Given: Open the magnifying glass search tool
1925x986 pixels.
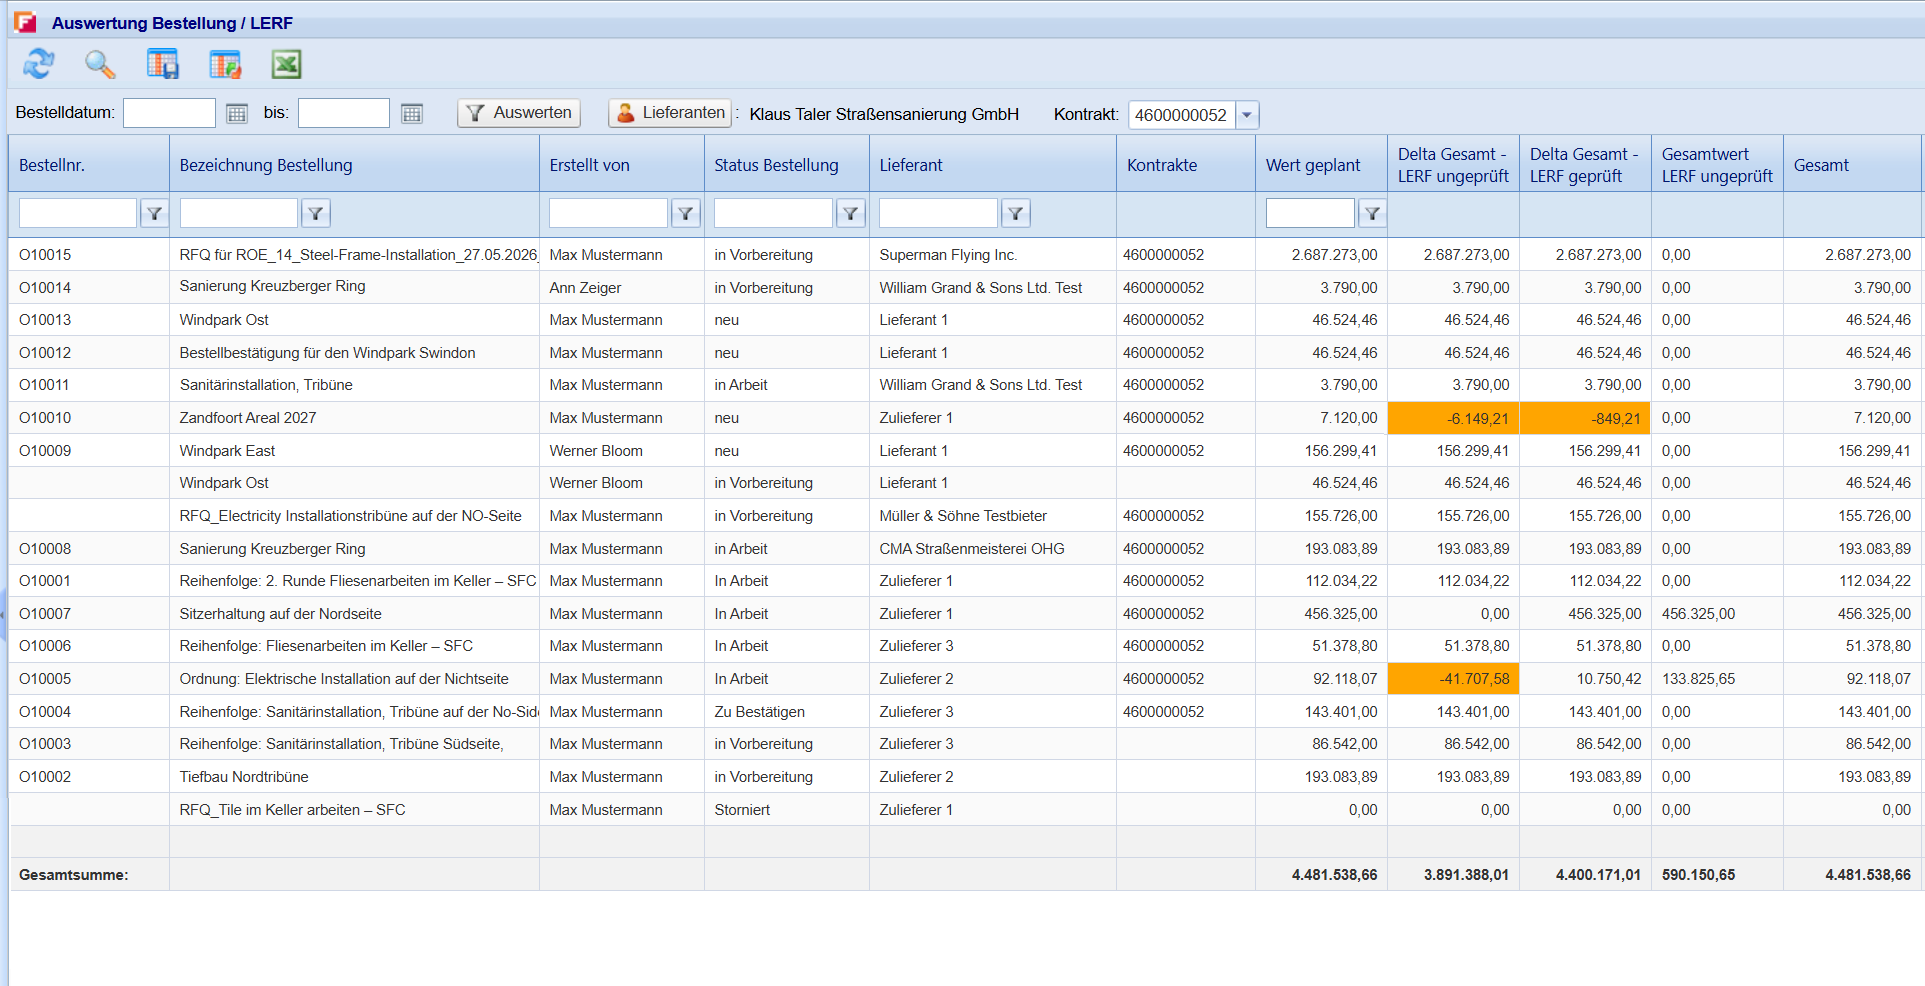Looking at the screenshot, I should 100,64.
